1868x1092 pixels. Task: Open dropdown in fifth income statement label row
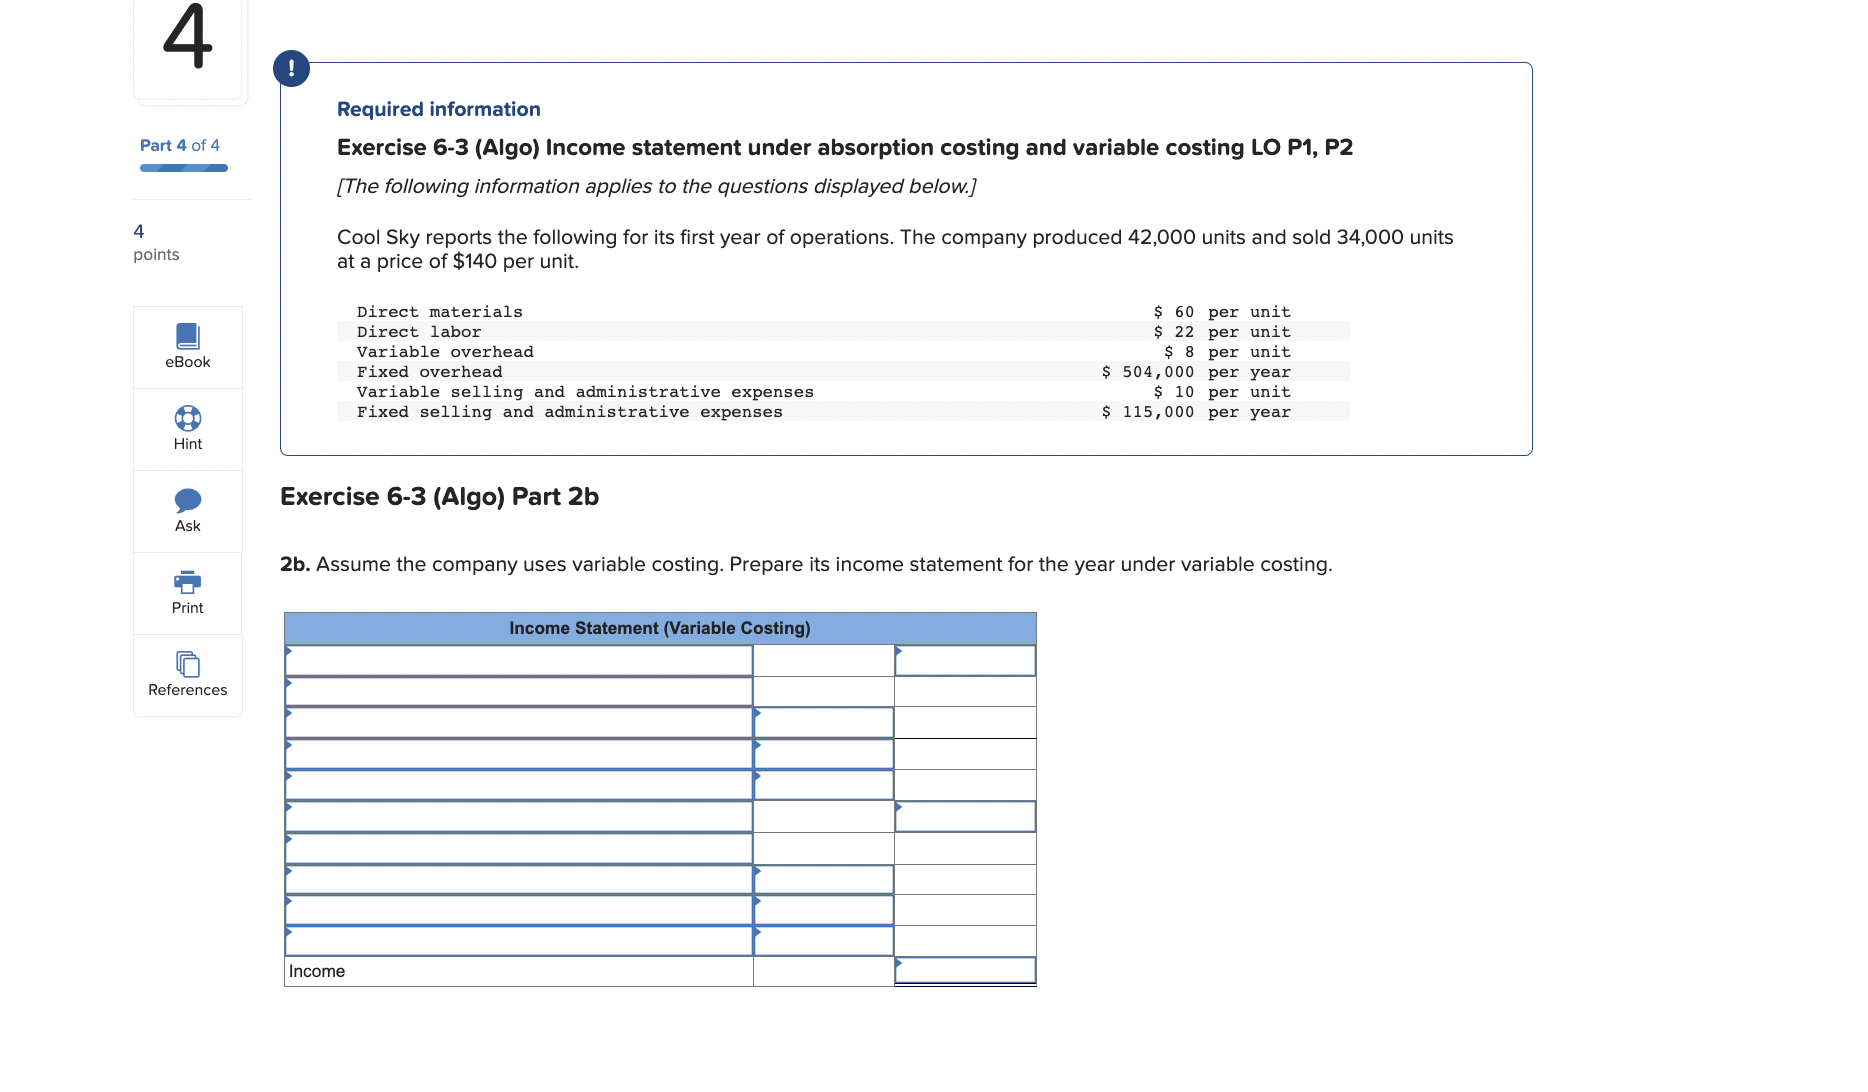[518, 785]
